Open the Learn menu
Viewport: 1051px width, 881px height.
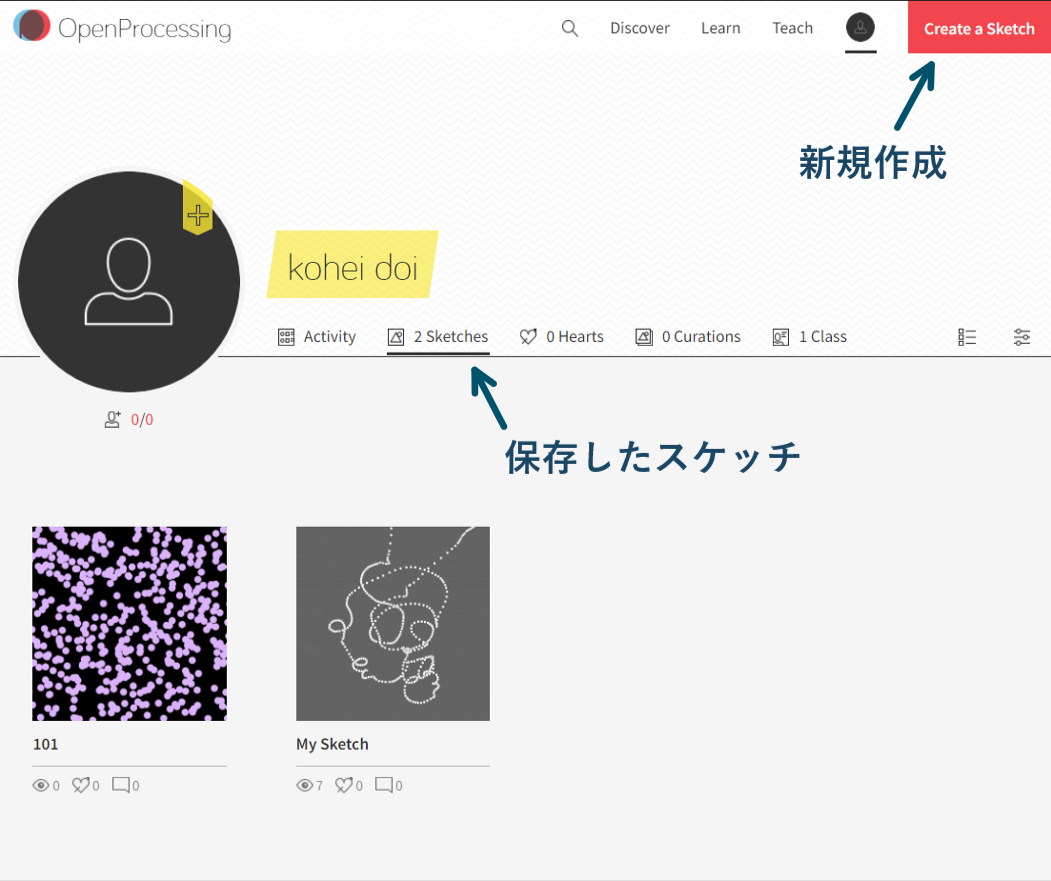(x=721, y=28)
